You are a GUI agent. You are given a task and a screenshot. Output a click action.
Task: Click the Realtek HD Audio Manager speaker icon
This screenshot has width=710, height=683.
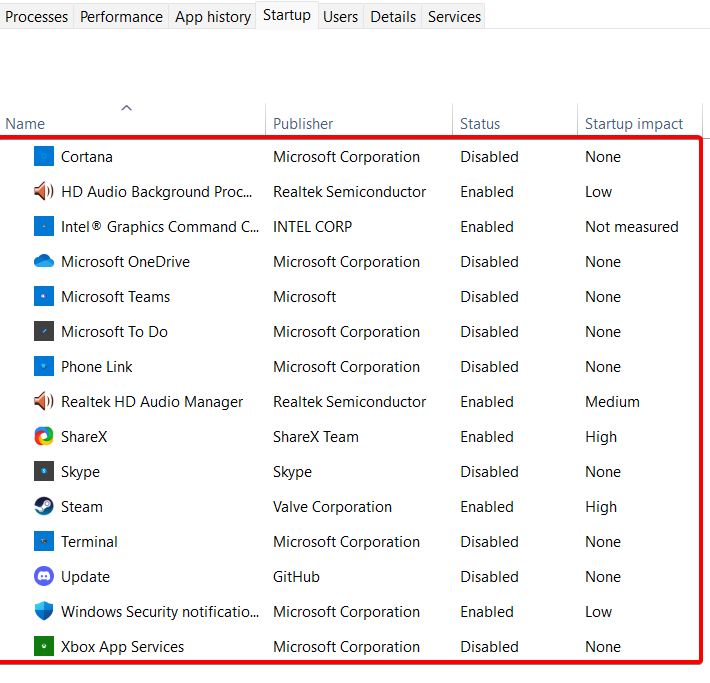(x=44, y=402)
